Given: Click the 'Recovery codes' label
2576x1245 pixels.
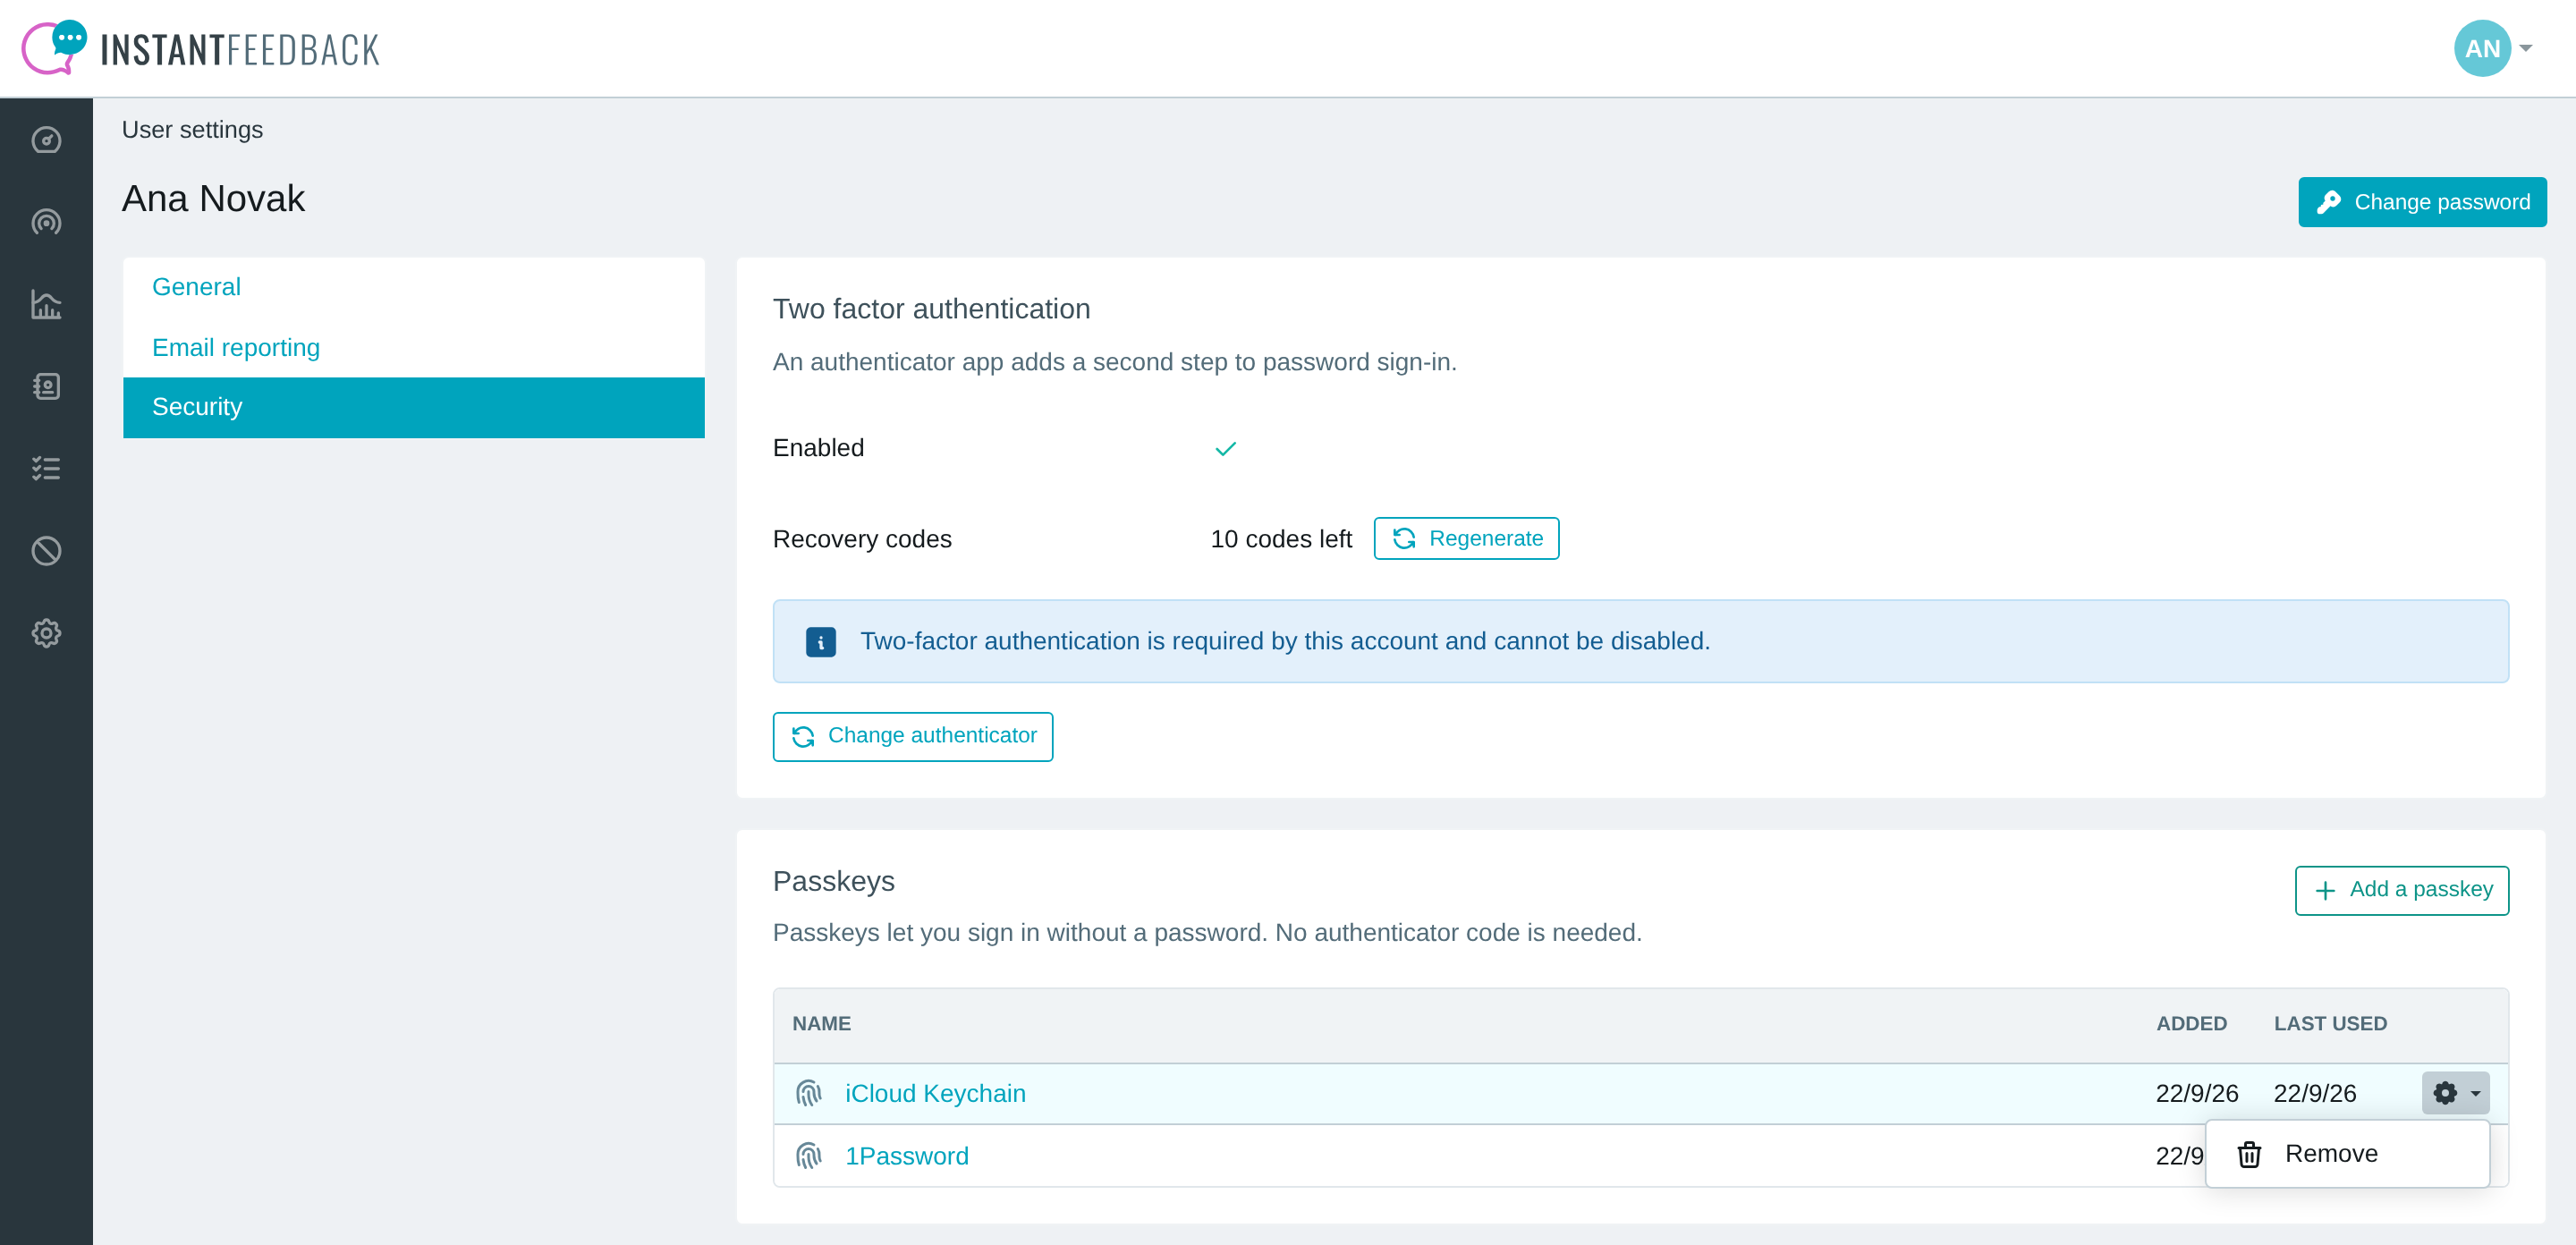Looking at the screenshot, I should click(862, 539).
